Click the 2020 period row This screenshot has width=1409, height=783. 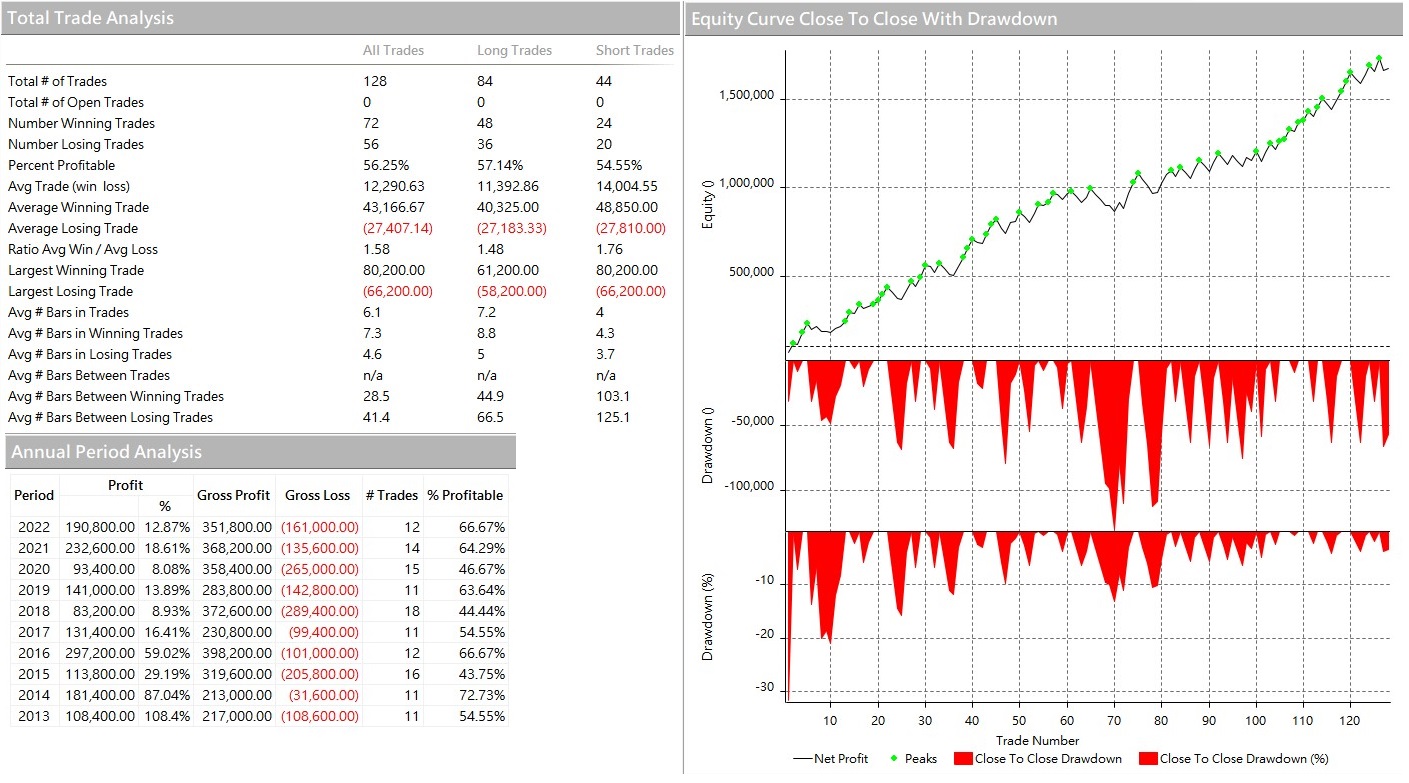[x=259, y=570]
